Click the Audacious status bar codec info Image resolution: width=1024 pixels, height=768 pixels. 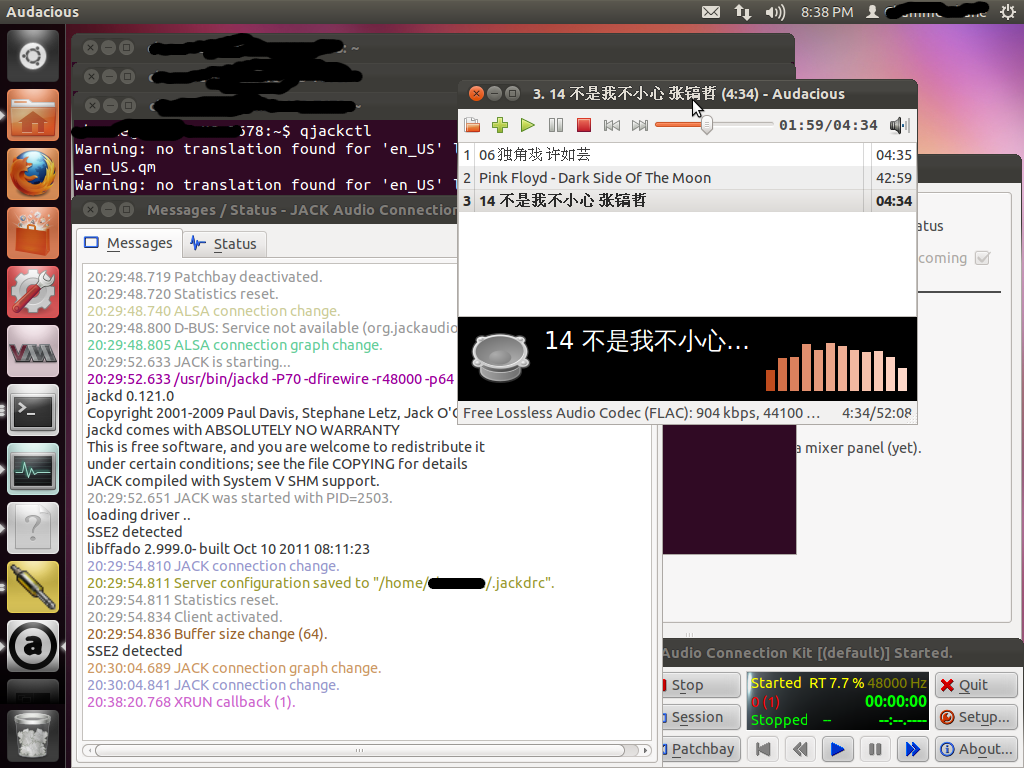[x=641, y=413]
